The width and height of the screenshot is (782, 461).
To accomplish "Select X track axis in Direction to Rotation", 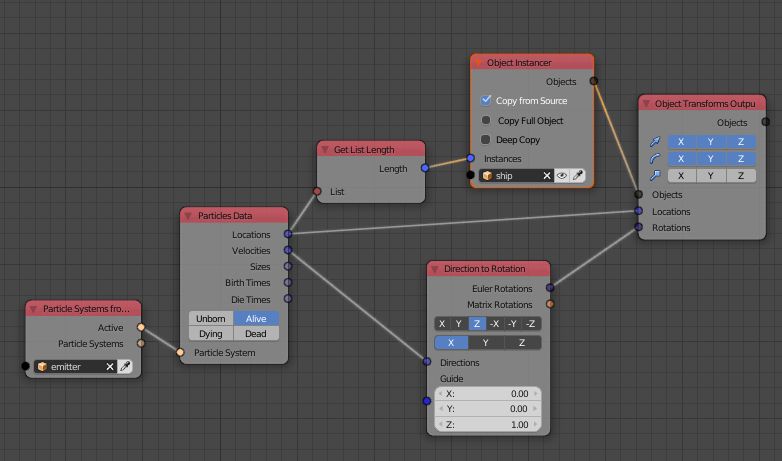I will pos(441,324).
